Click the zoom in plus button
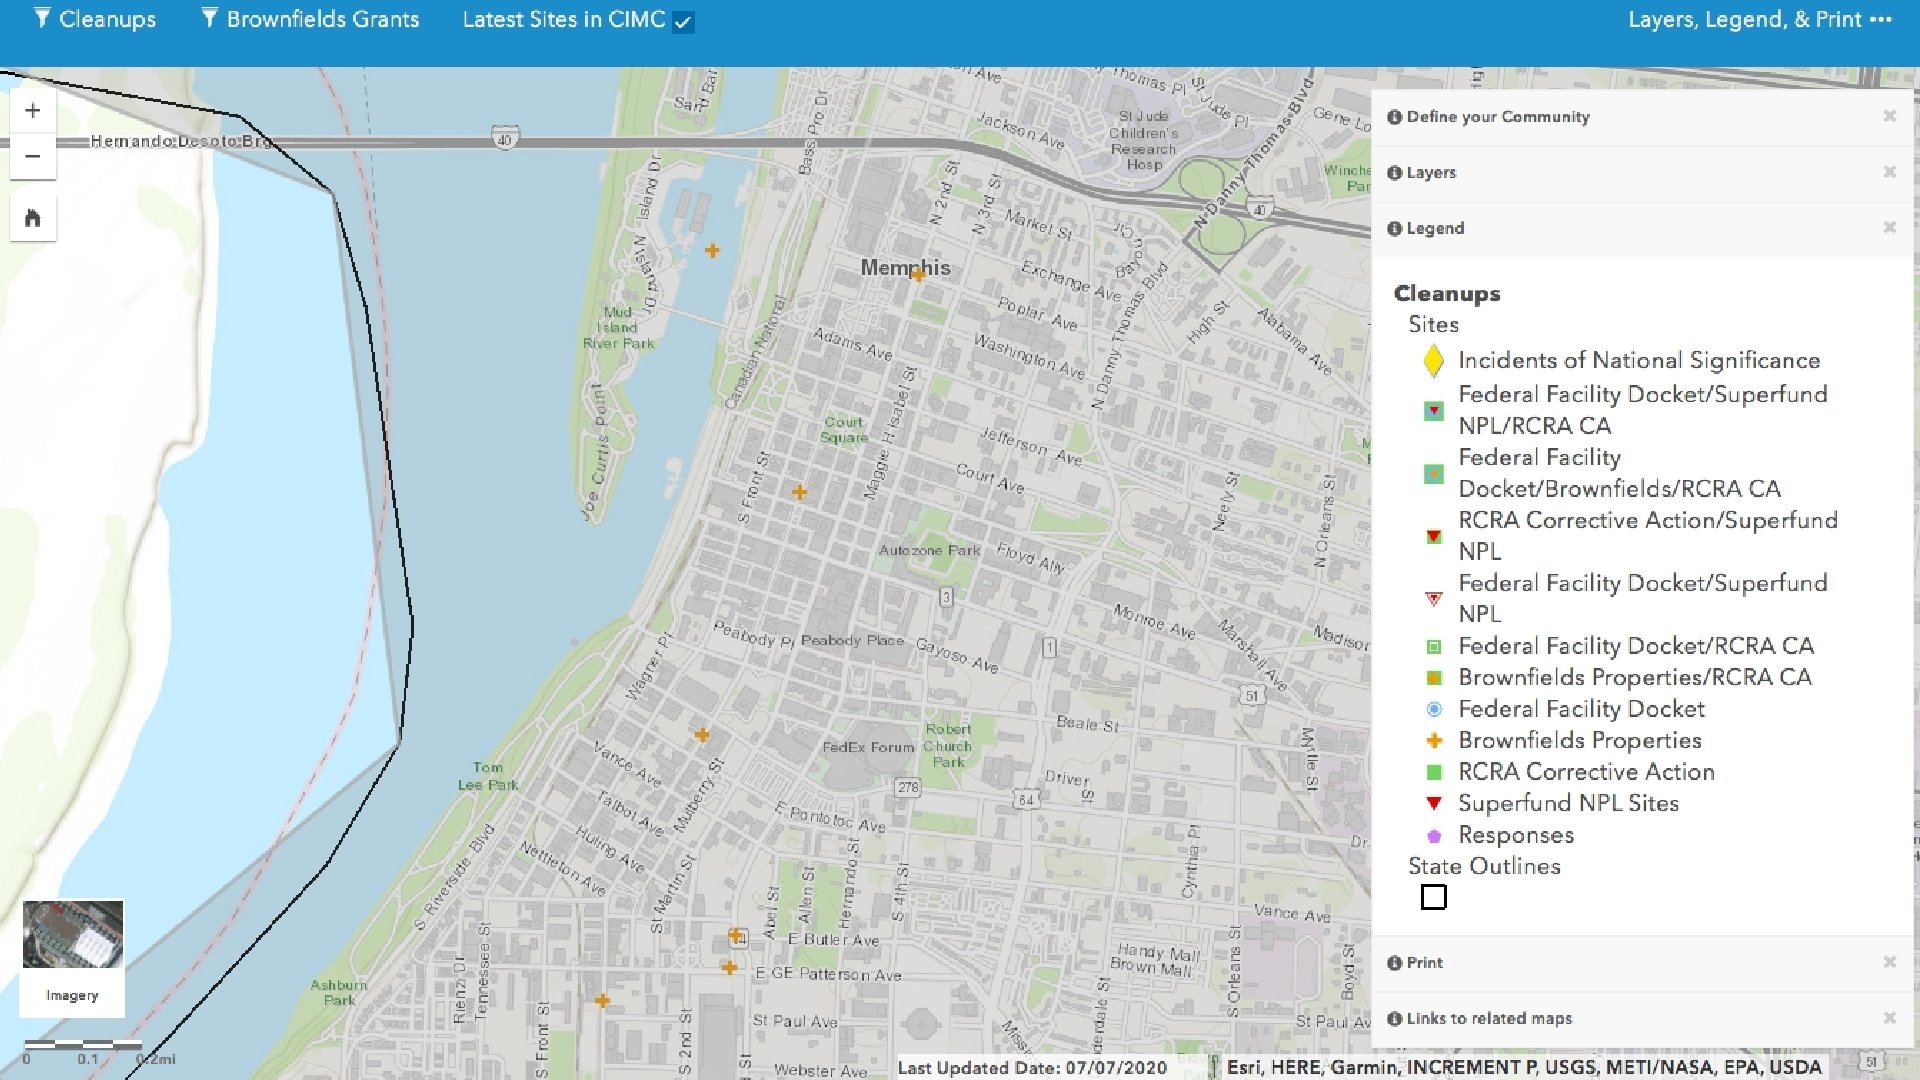The width and height of the screenshot is (1920, 1080). tap(32, 111)
